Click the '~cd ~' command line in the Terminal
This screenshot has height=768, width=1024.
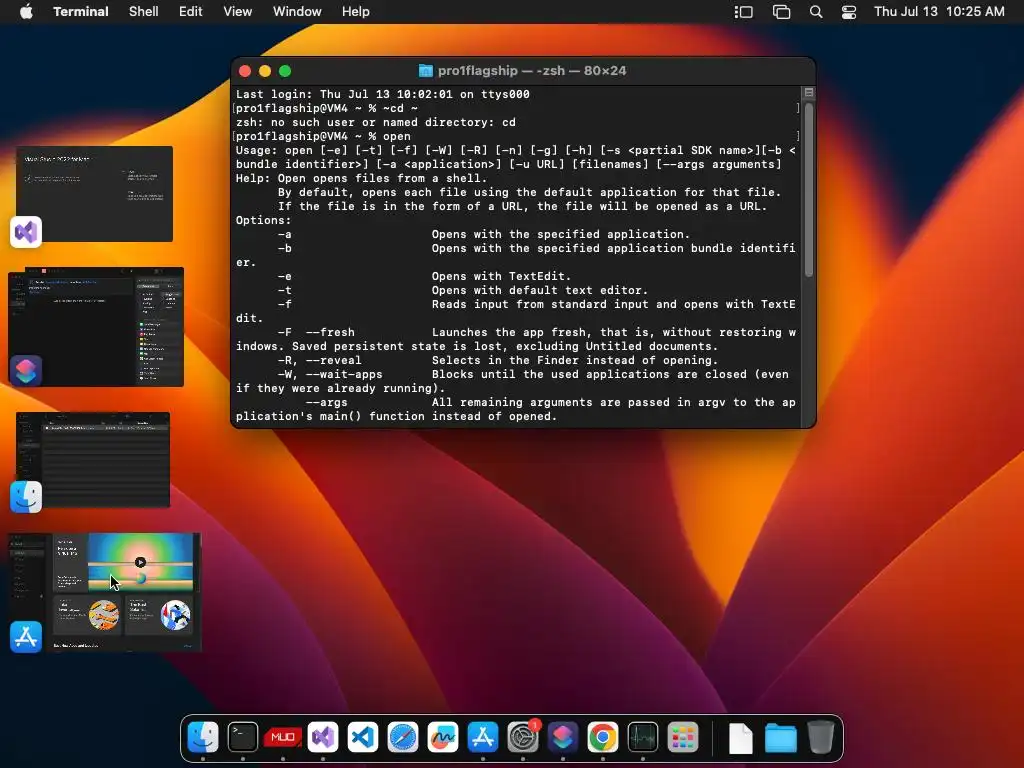click(327, 108)
